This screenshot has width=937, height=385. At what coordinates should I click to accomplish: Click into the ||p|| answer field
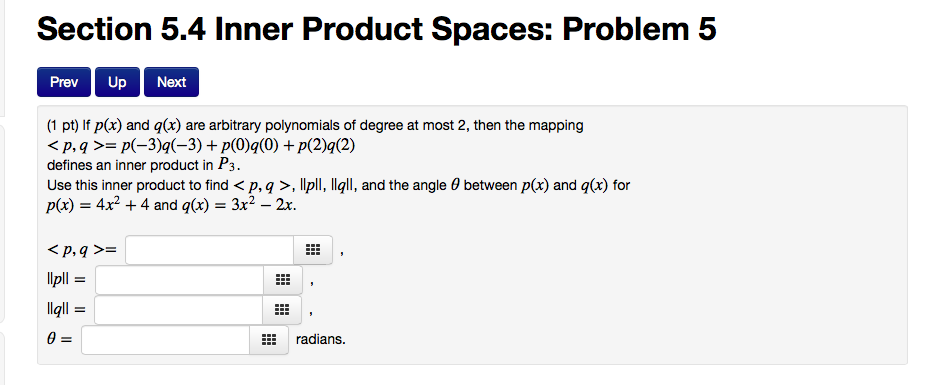(179, 280)
